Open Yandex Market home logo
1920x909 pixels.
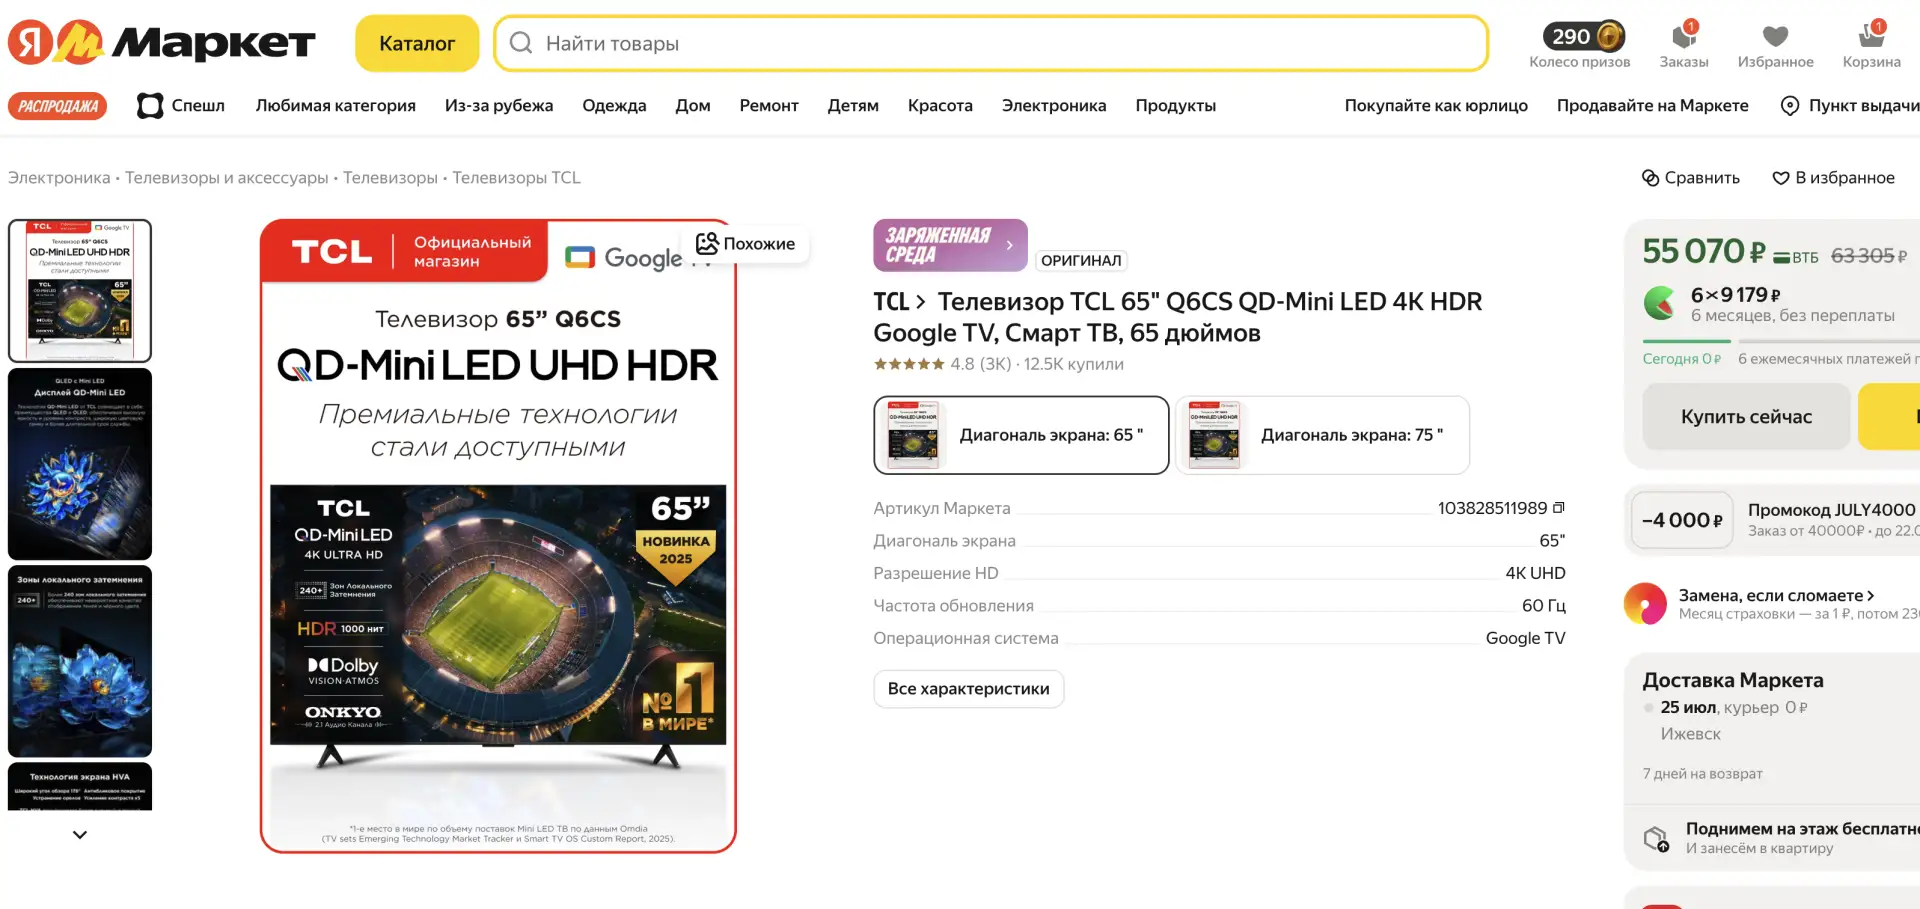click(x=161, y=43)
